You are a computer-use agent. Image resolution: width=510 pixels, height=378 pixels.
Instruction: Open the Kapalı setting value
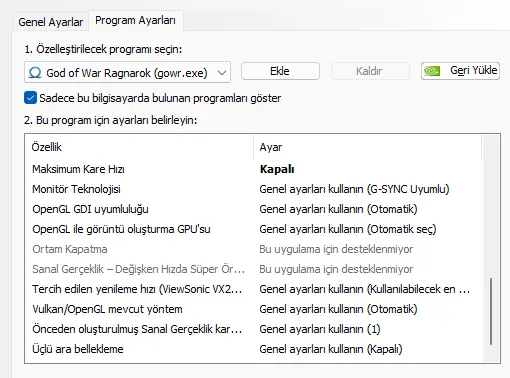(x=277, y=169)
